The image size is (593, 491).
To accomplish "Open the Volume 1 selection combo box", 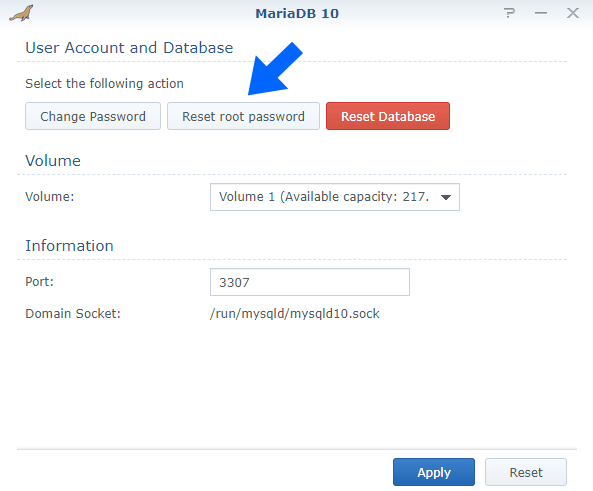I will pyautogui.click(x=335, y=197).
